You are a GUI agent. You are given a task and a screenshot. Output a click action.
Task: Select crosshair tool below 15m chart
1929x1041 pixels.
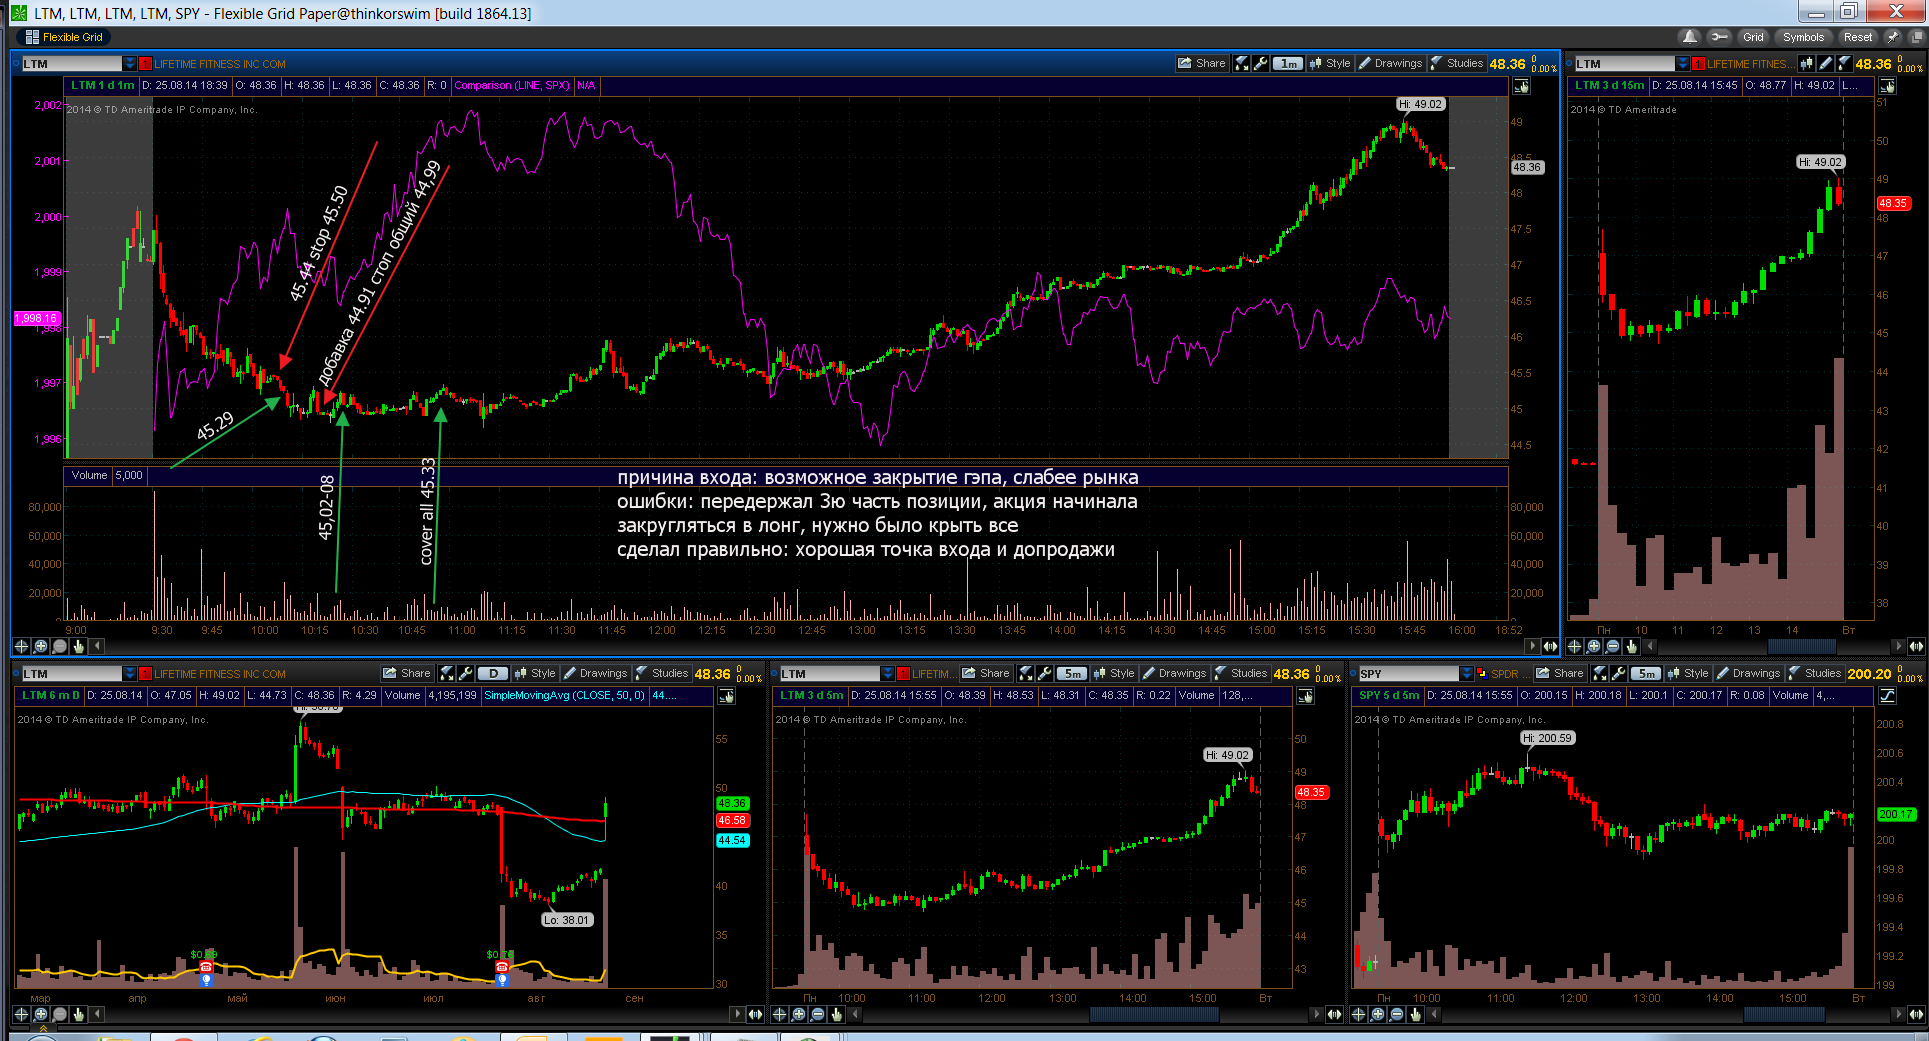[x=1575, y=646]
